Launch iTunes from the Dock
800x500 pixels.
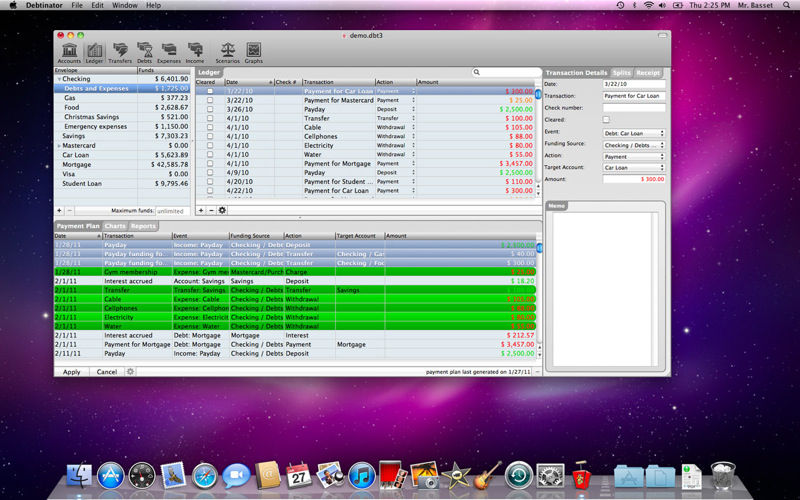[x=362, y=476]
